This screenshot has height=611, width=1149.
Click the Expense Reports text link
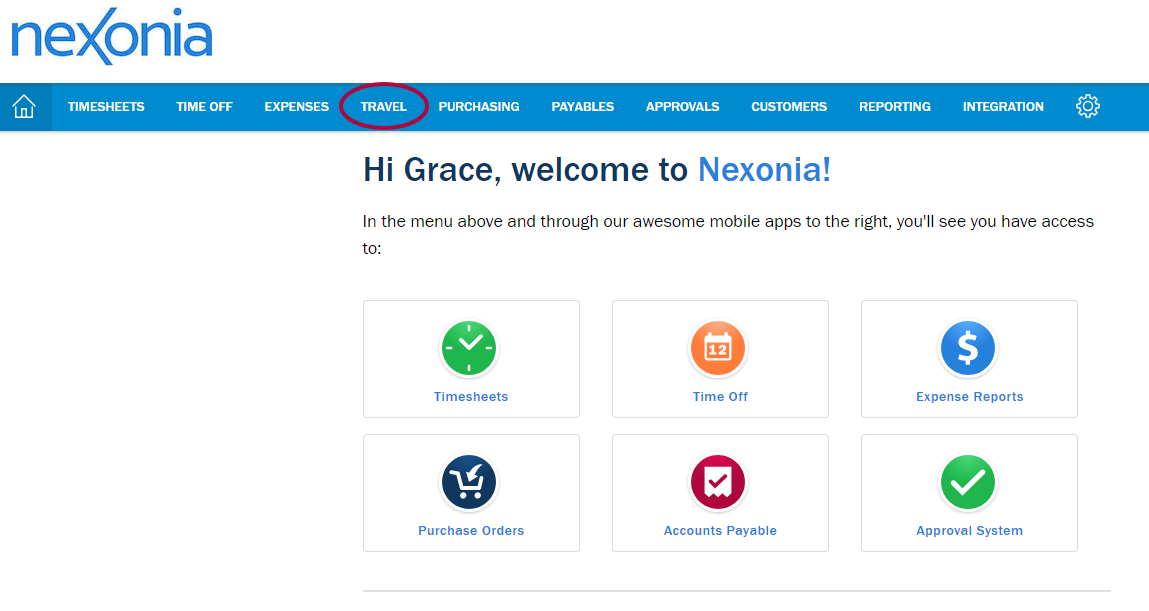tap(970, 397)
